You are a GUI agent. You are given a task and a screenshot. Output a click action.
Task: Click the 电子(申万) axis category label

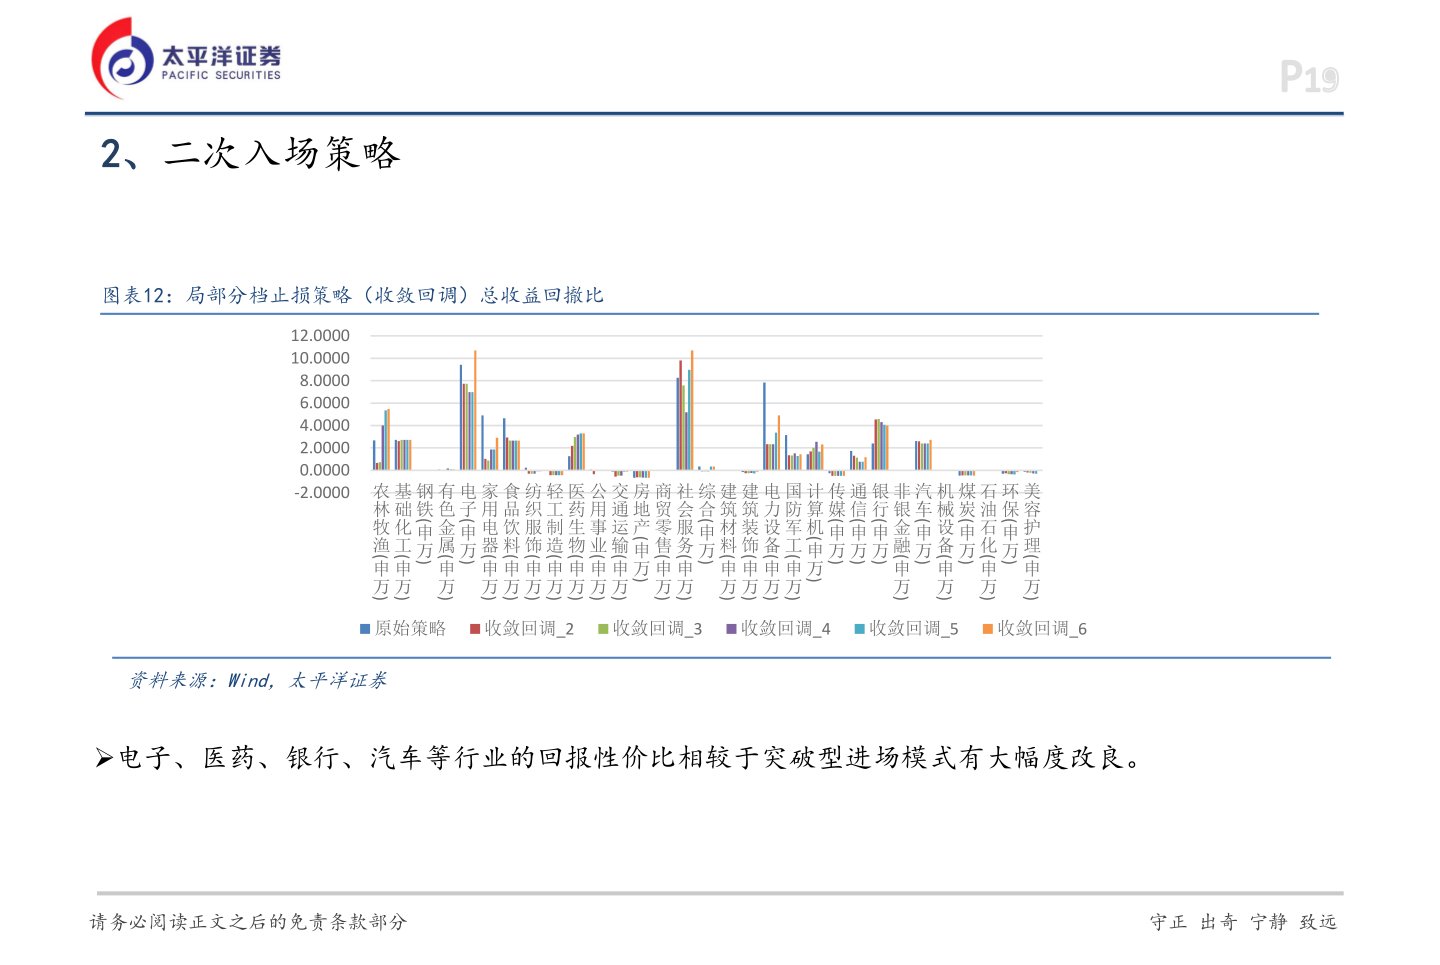[x=468, y=522]
